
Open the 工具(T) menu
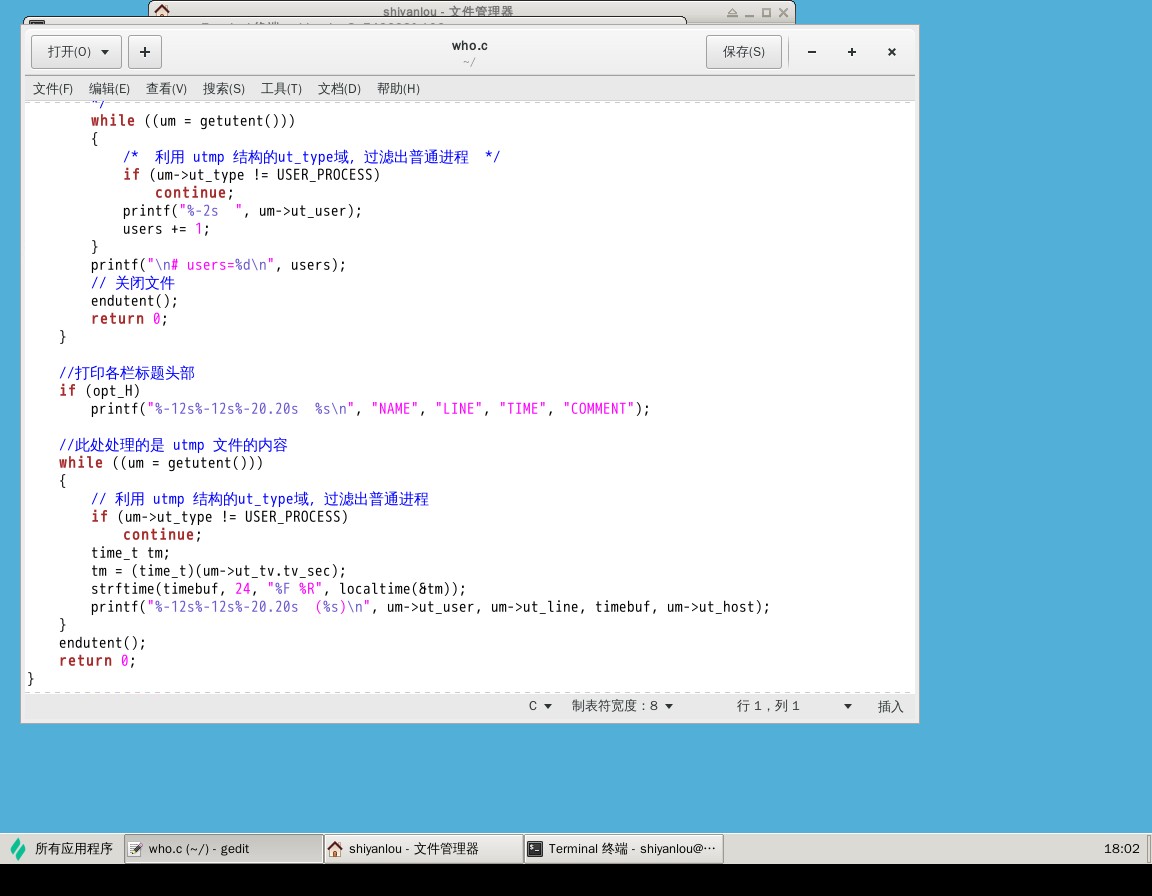(x=281, y=88)
